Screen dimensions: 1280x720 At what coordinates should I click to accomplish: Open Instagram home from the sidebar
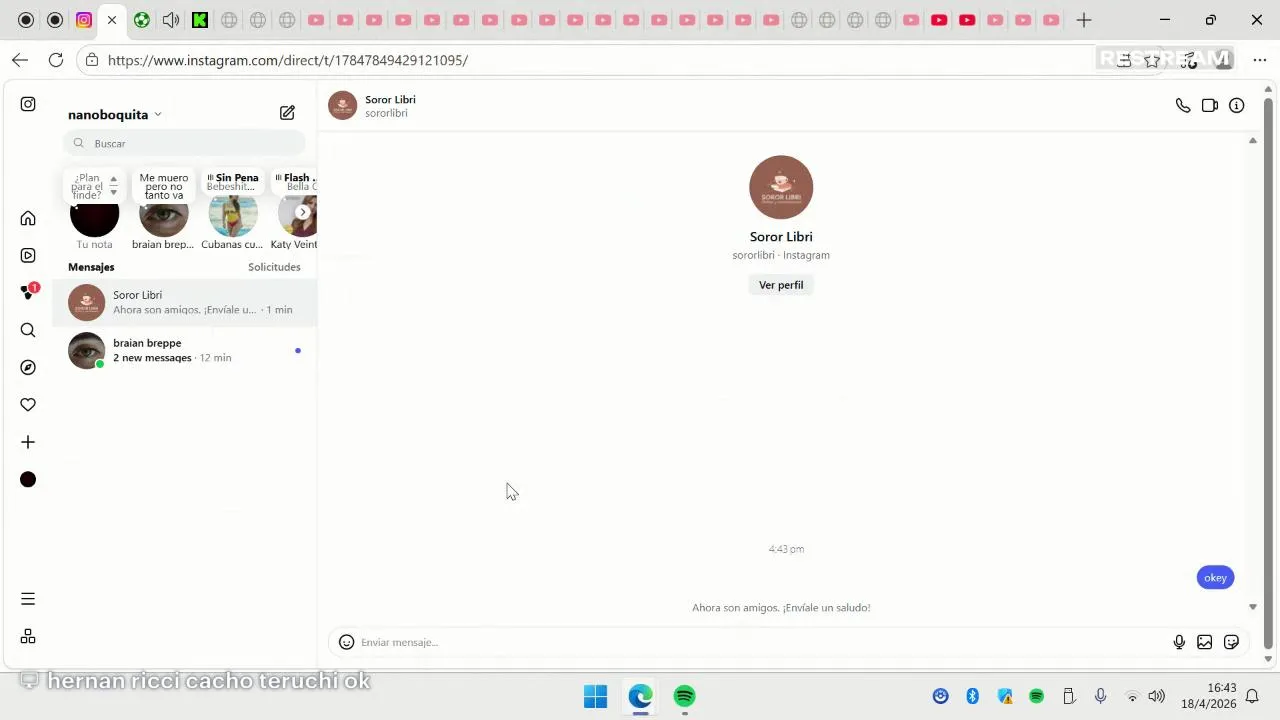(28, 218)
